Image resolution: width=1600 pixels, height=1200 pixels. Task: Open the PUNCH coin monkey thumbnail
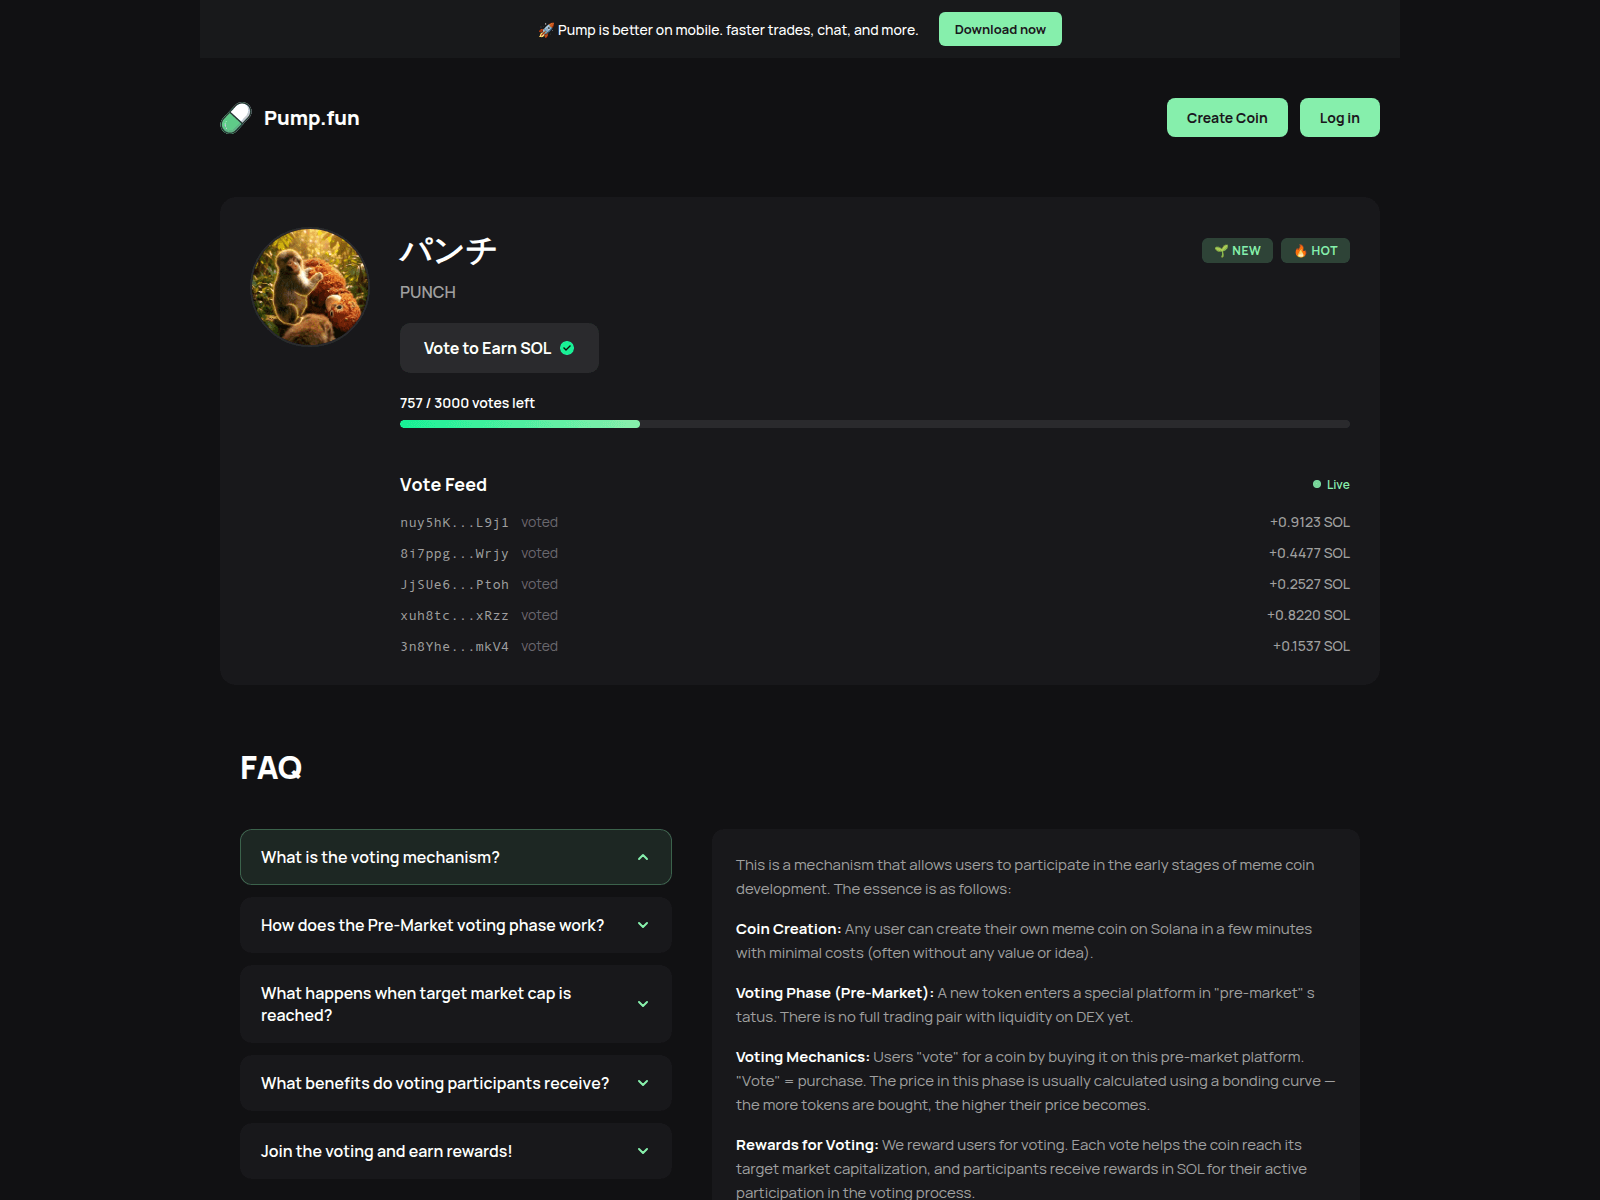tap(310, 288)
